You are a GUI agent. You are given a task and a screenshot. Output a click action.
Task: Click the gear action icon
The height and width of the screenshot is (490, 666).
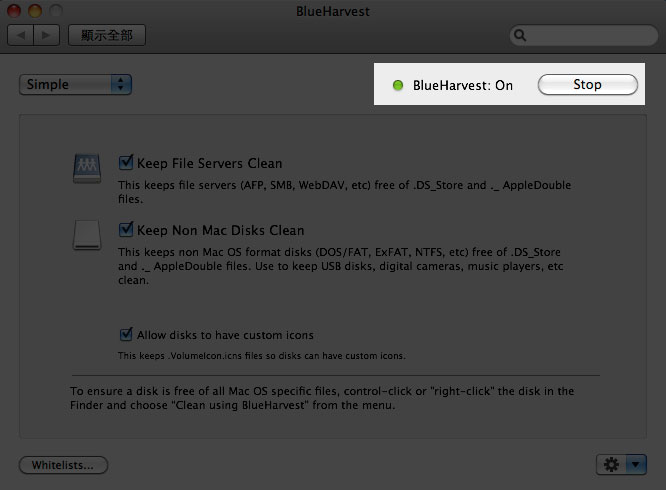(611, 465)
